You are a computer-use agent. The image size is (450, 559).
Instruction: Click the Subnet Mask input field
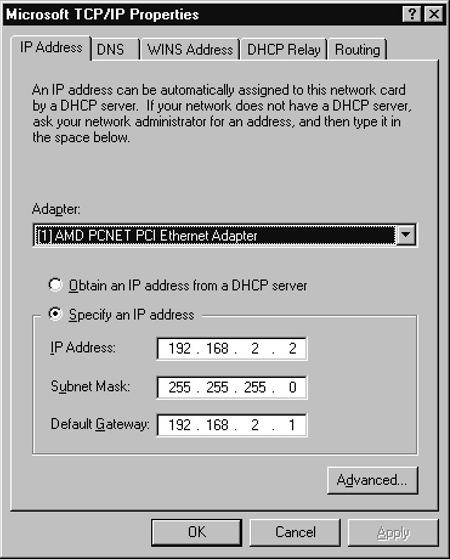(x=232, y=387)
